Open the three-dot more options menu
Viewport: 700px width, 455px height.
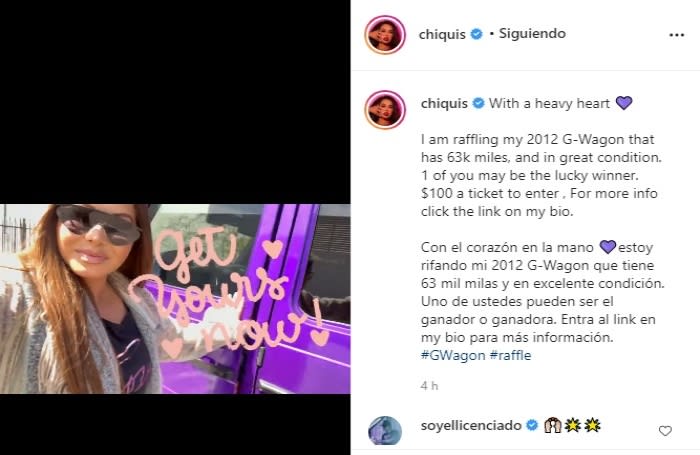[x=676, y=35]
